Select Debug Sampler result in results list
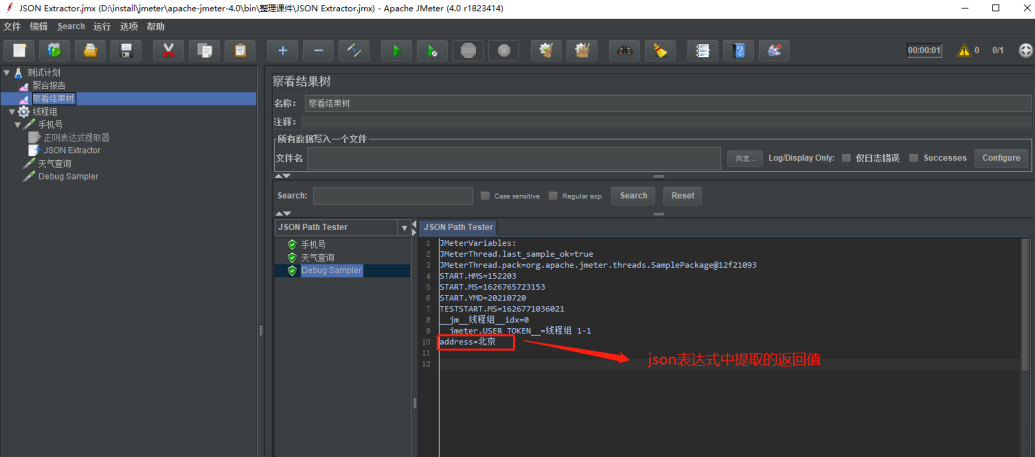Image resolution: width=1035 pixels, height=457 pixels. tap(332, 271)
